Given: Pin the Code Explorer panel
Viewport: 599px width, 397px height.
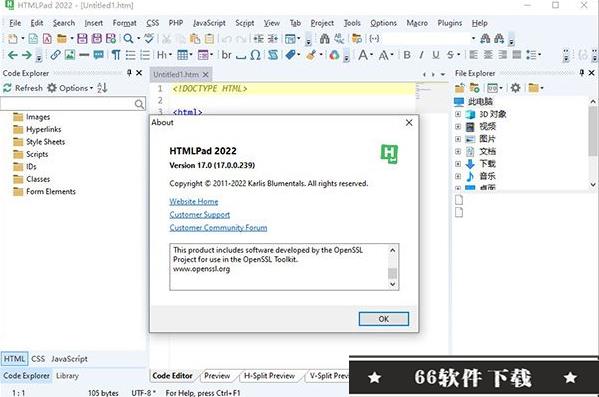Looking at the screenshot, I should click(x=129, y=73).
